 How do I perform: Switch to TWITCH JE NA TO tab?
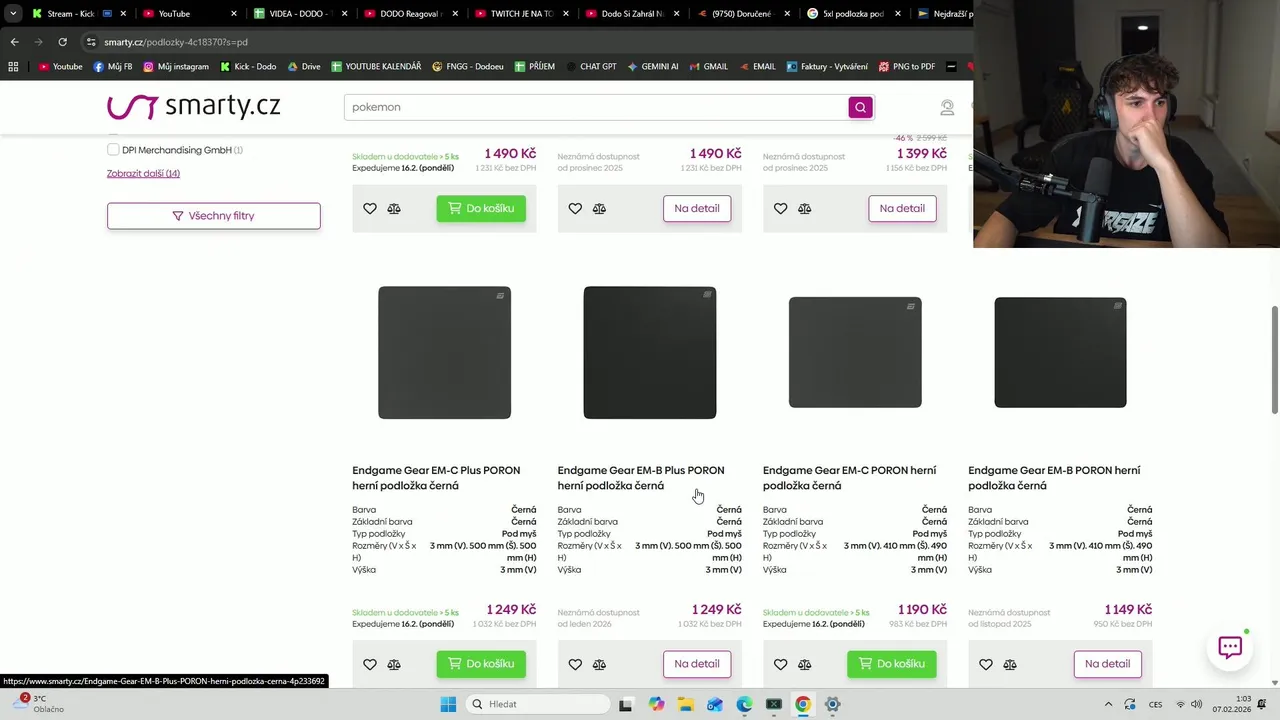coord(520,14)
